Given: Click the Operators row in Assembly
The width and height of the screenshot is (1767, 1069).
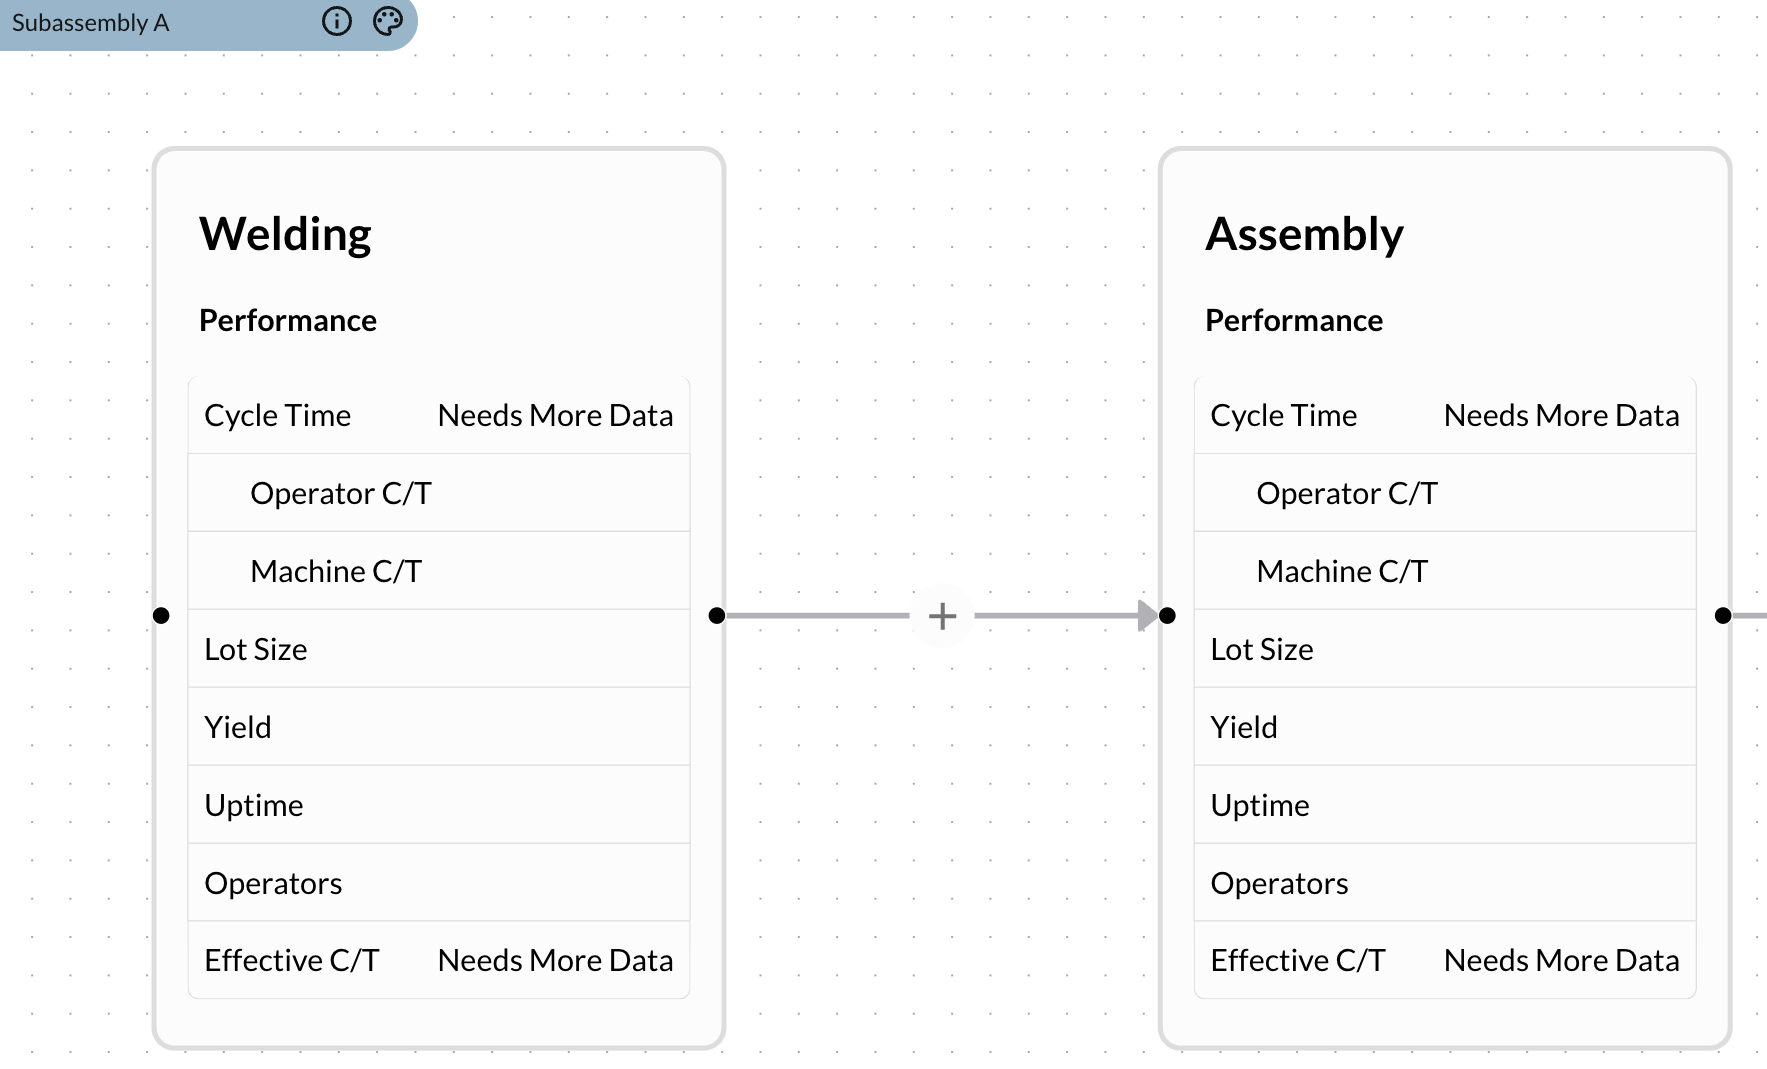Looking at the screenshot, I should pos(1279,882).
